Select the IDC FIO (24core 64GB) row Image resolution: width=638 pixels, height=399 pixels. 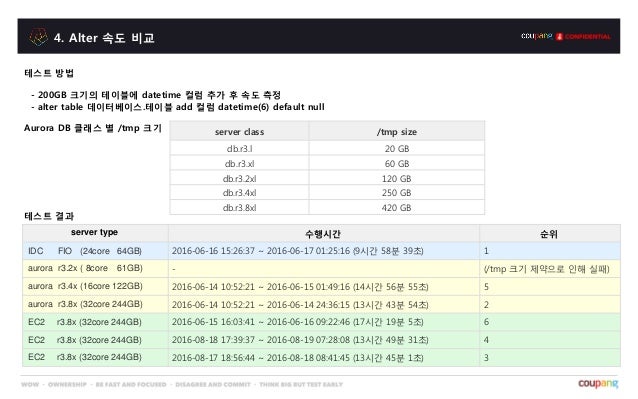pos(321,251)
